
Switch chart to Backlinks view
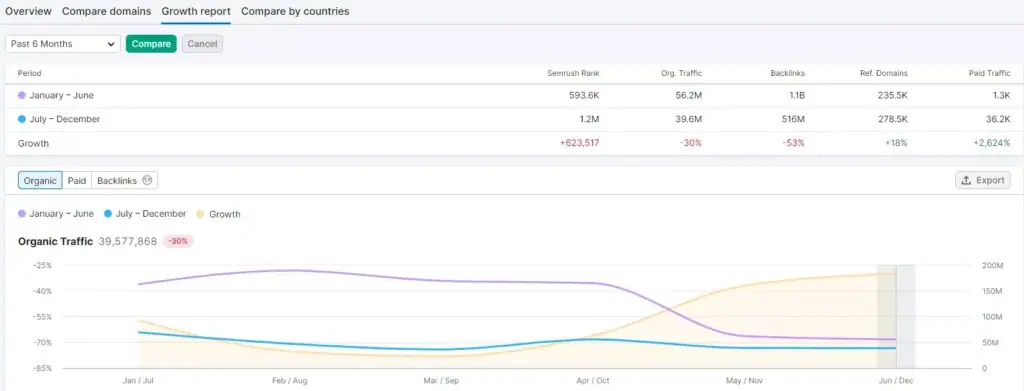[x=125, y=181]
